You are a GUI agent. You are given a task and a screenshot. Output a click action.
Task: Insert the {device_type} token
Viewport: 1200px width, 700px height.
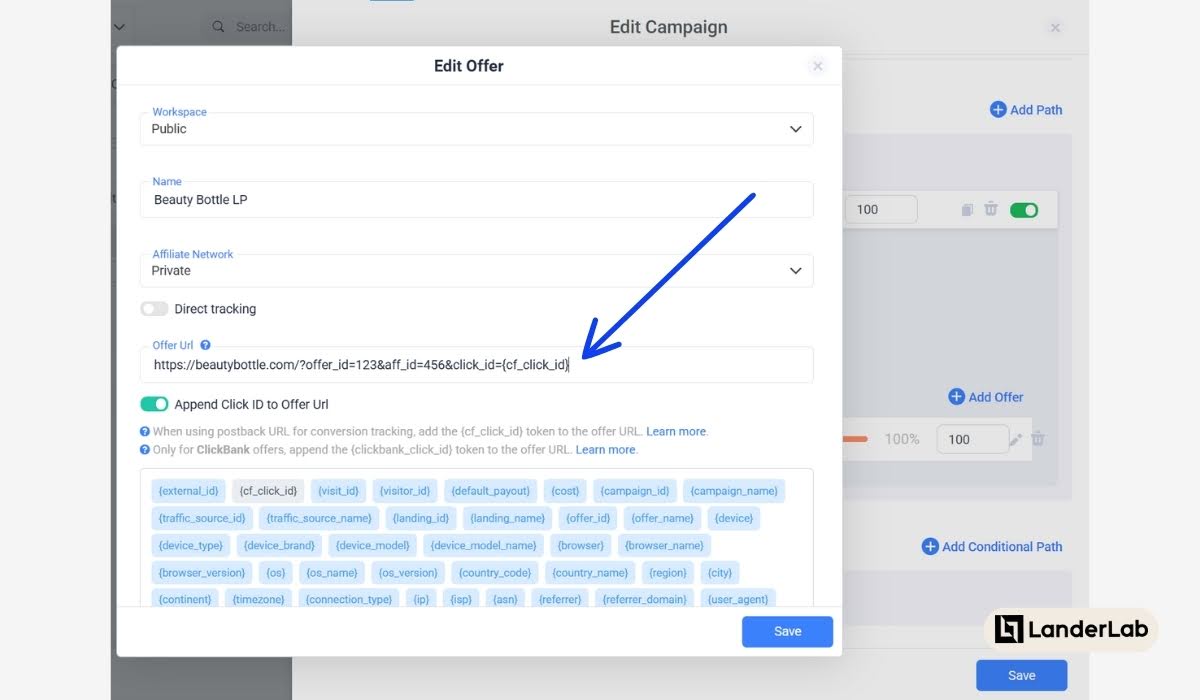tap(190, 545)
